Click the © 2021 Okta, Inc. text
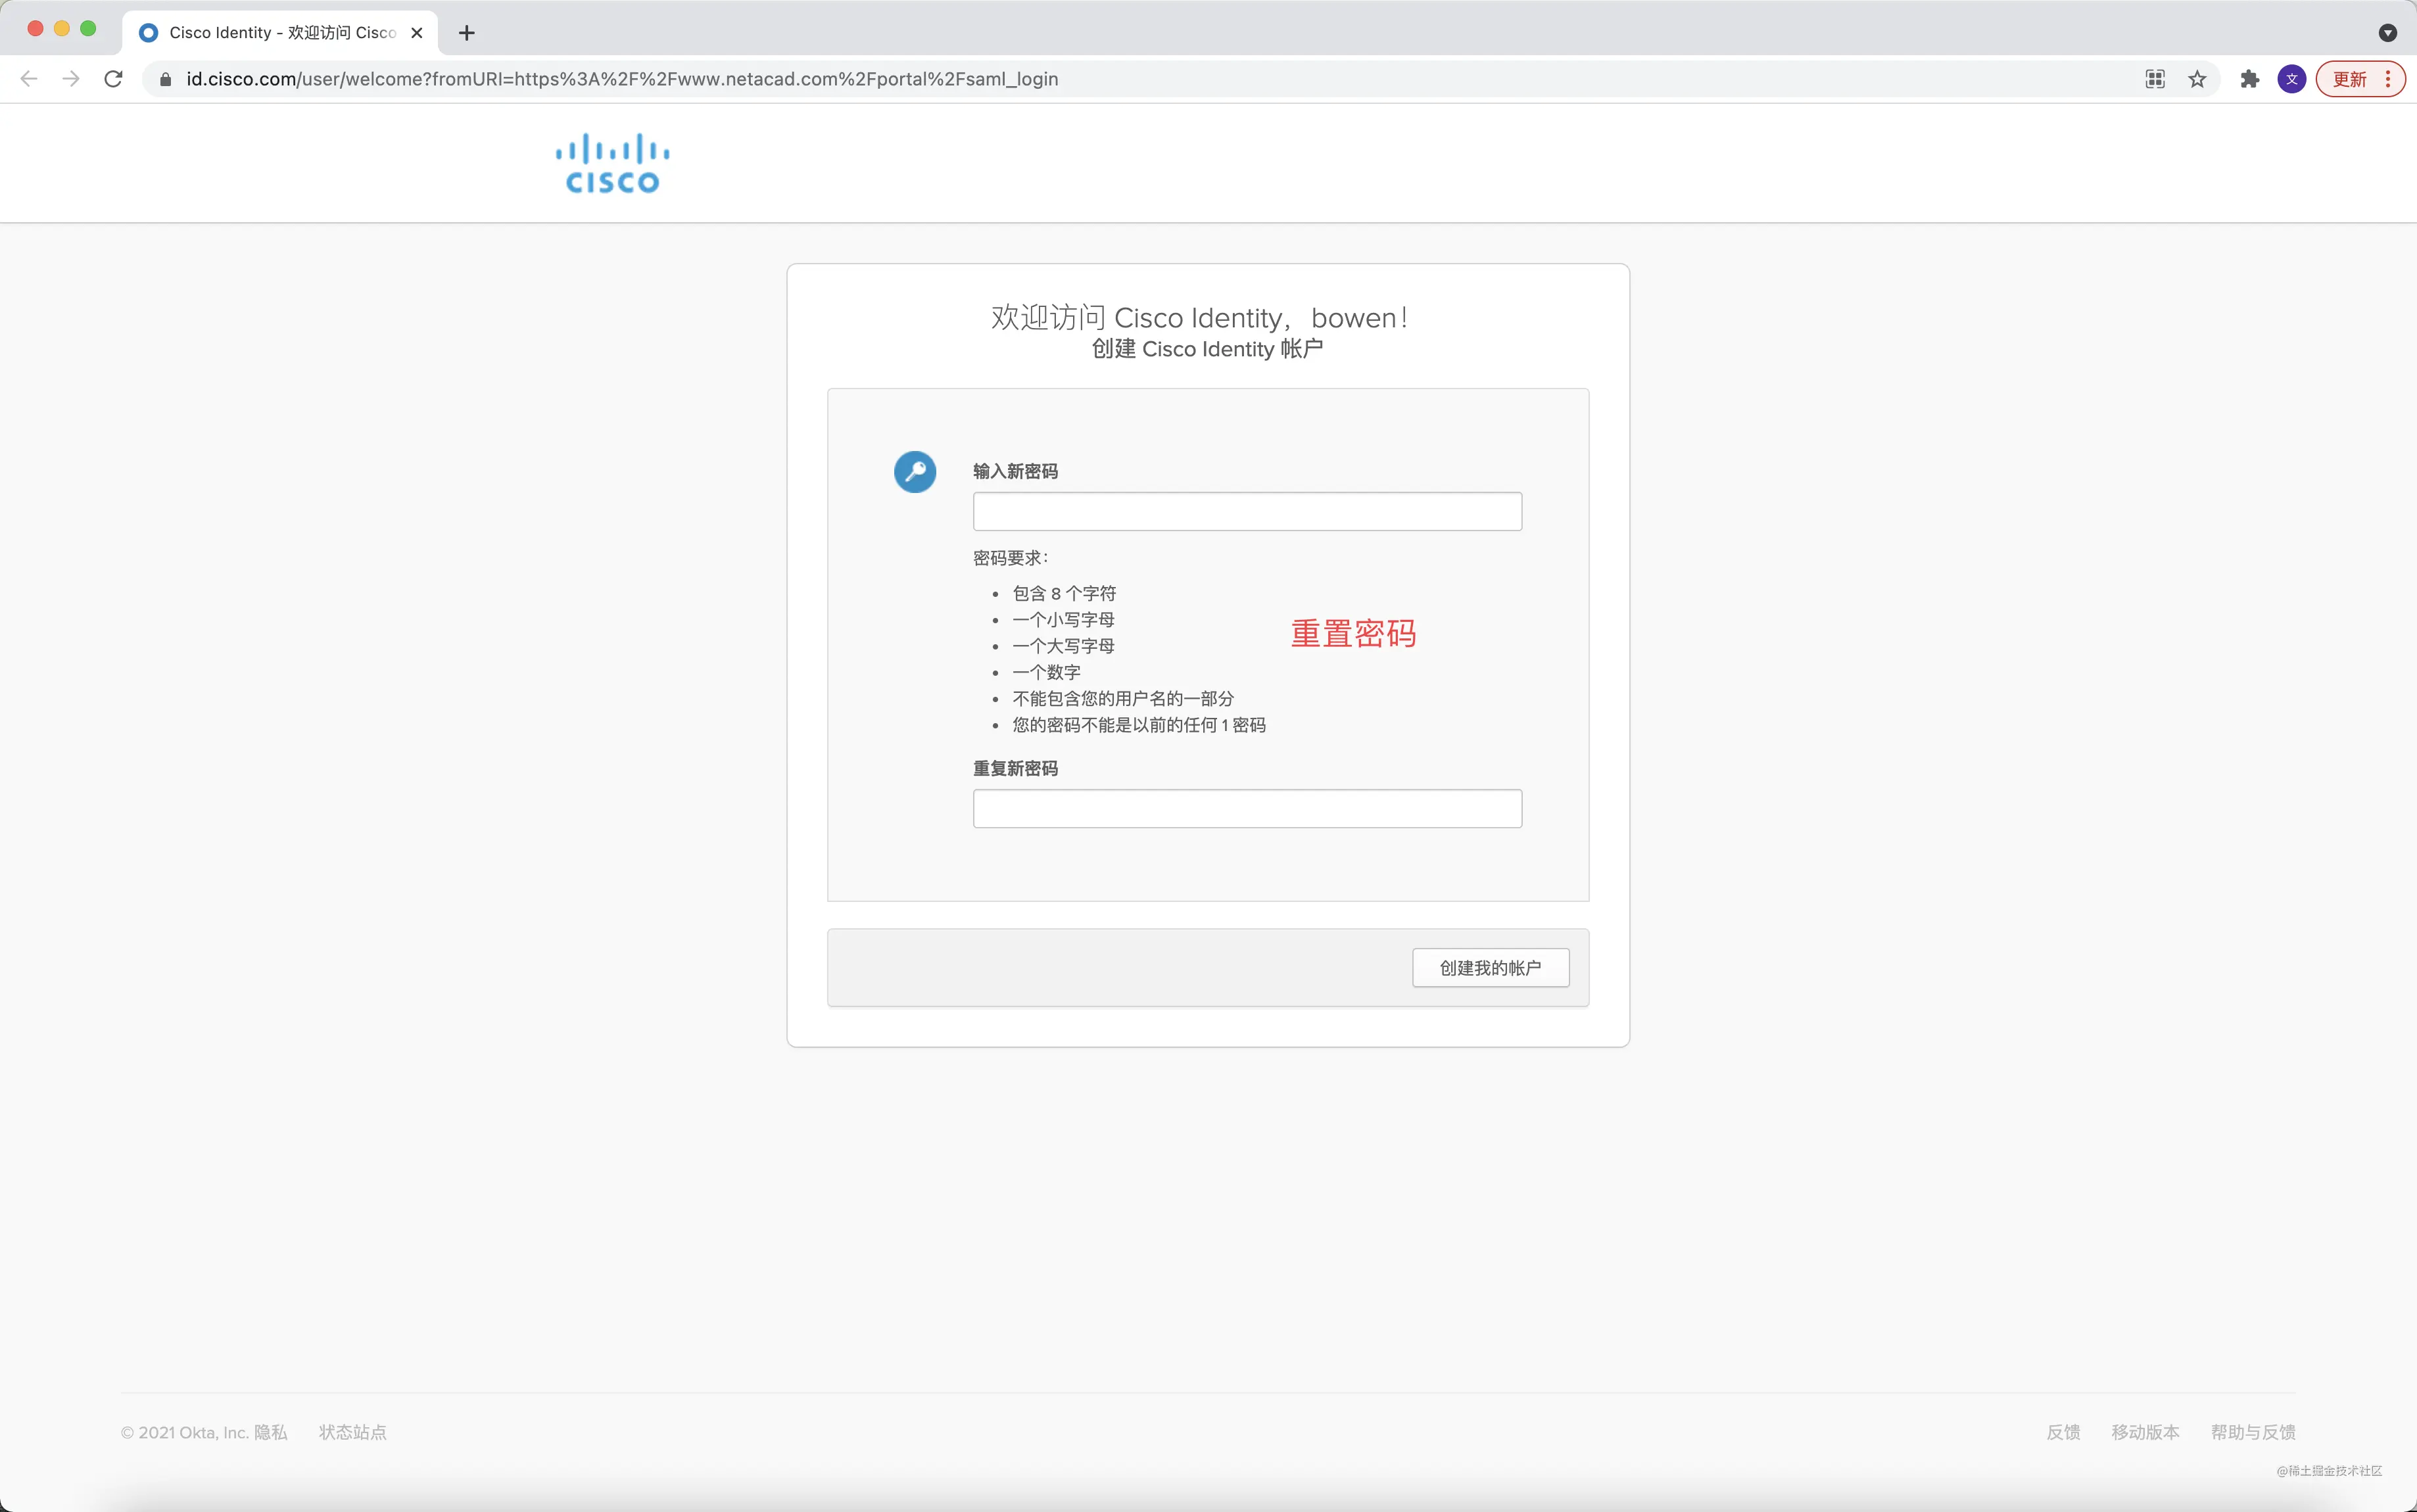The image size is (2417, 1512). click(x=184, y=1432)
